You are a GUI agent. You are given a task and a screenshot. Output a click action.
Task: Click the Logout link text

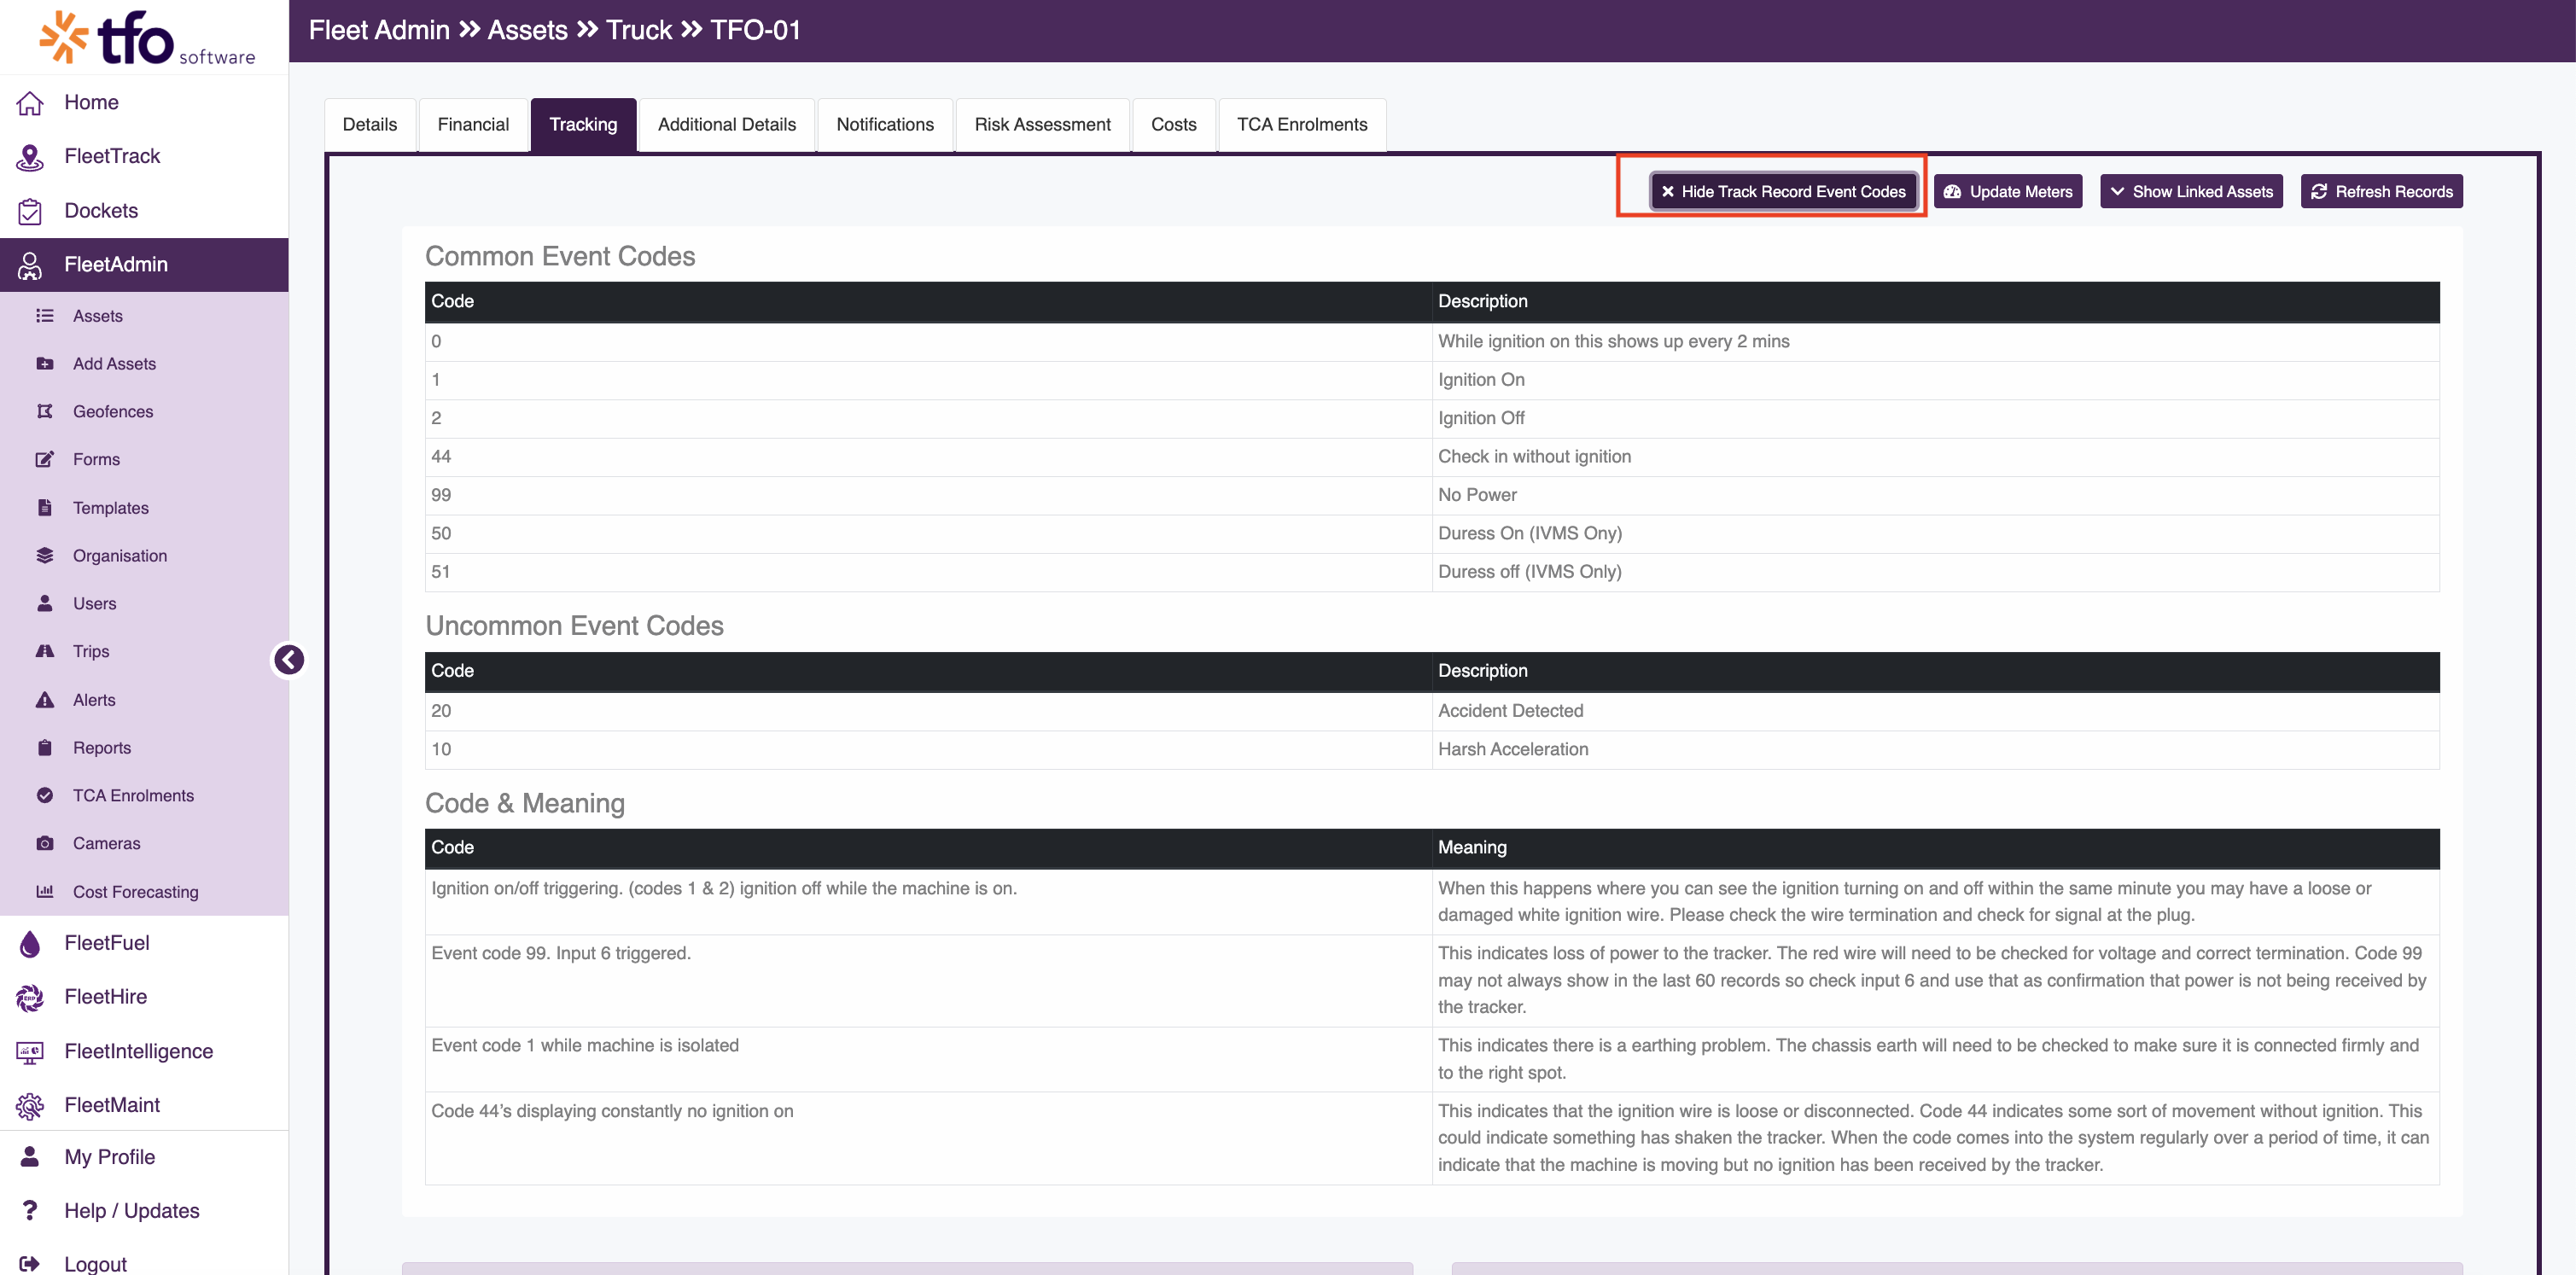[x=96, y=1264]
